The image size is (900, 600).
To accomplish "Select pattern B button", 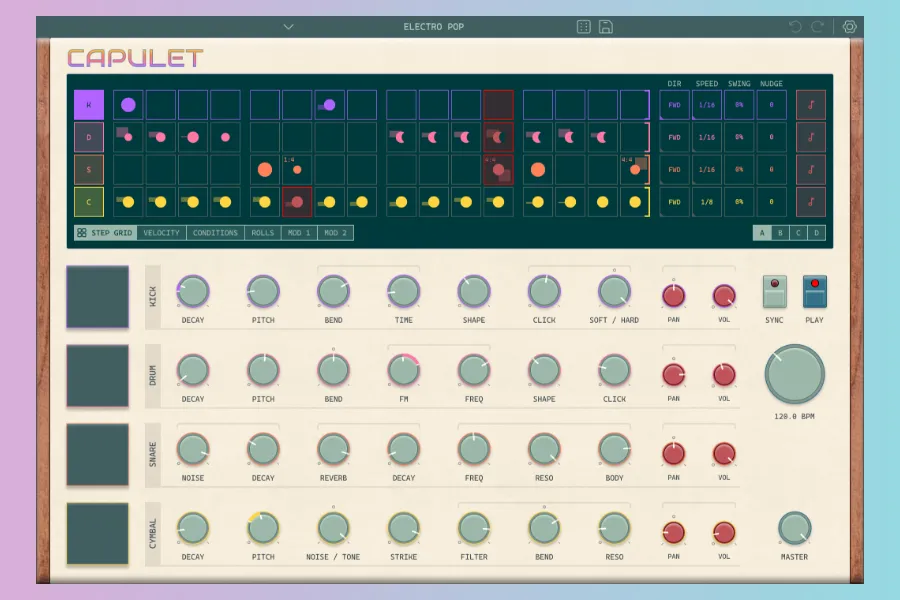I will [781, 233].
